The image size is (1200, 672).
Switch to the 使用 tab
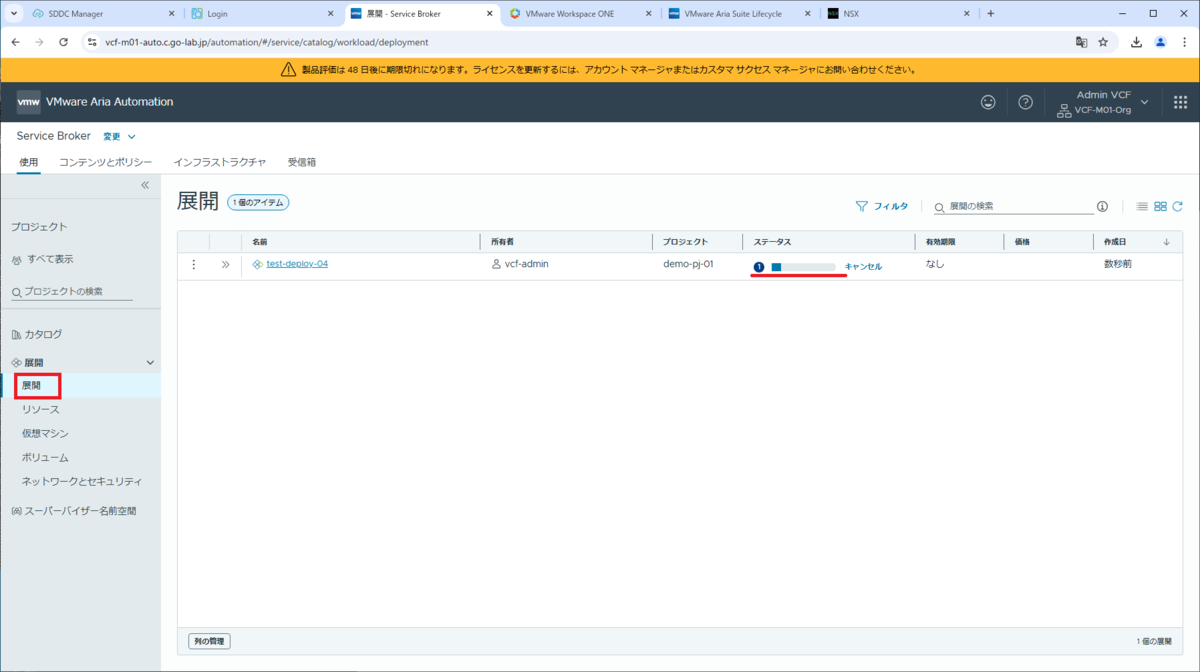(28, 162)
